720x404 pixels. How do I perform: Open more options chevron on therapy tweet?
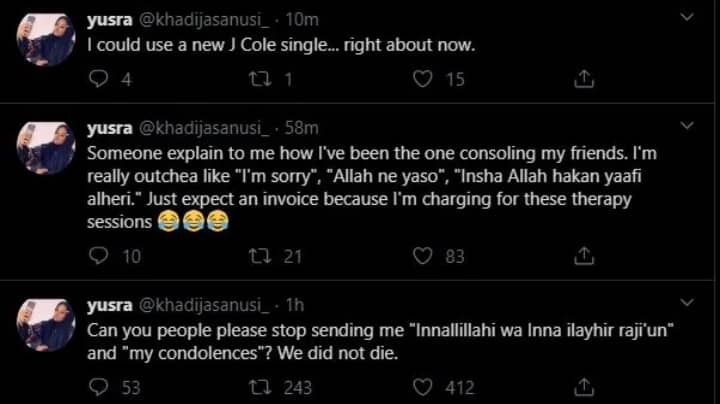686,127
